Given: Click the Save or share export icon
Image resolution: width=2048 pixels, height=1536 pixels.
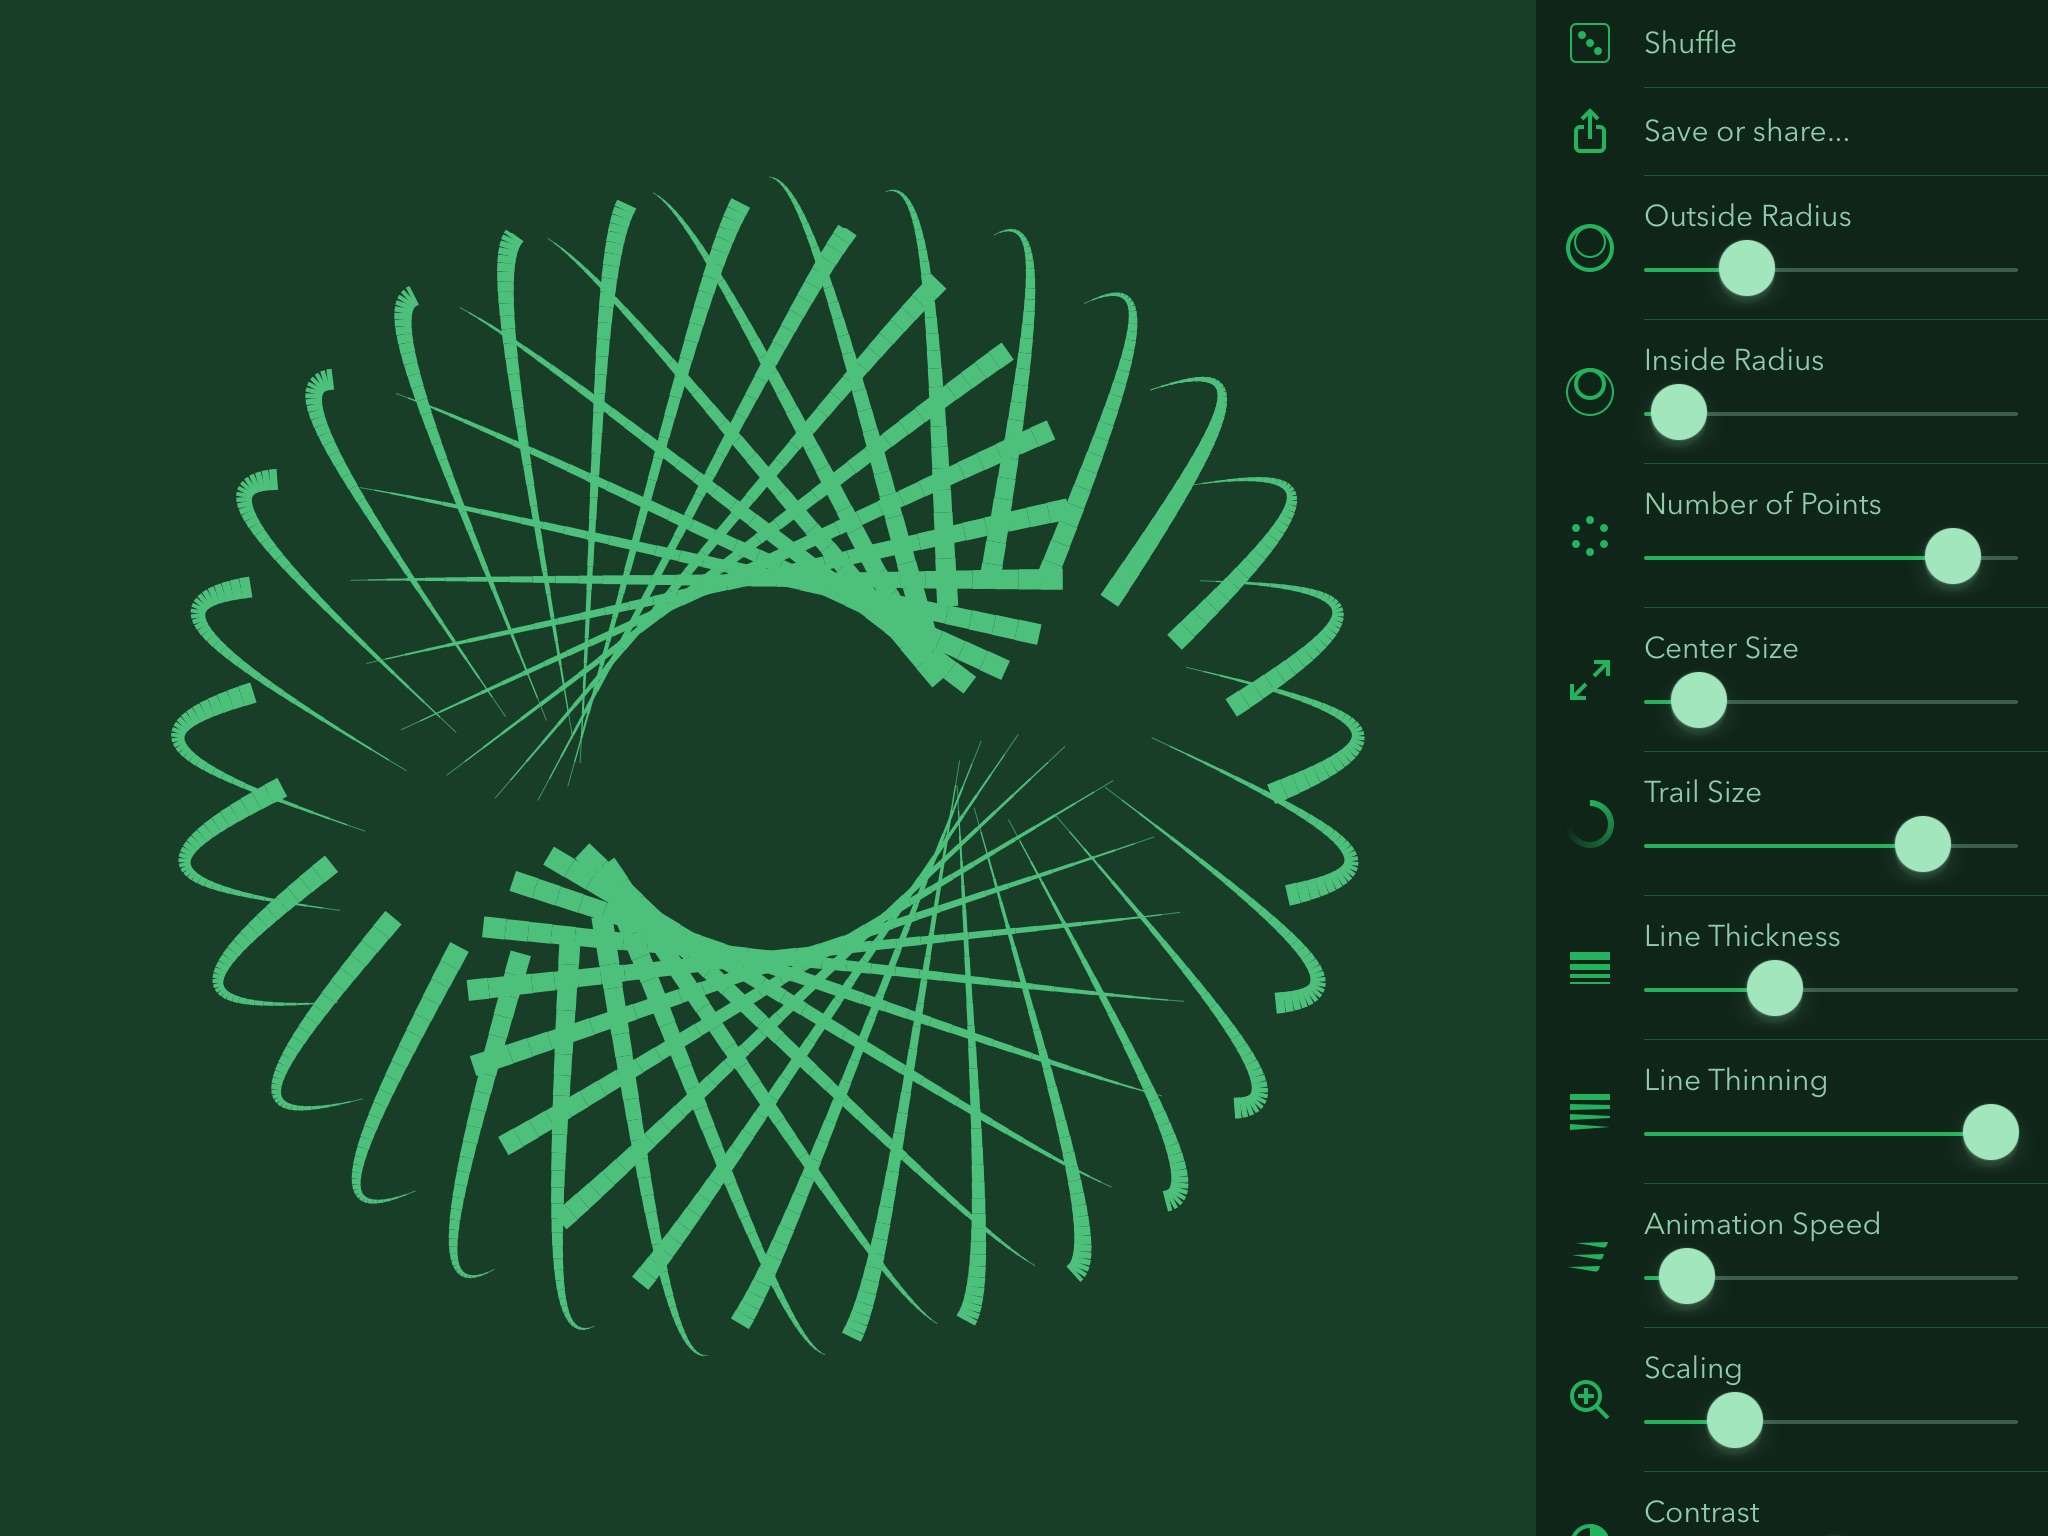Looking at the screenshot, I should pyautogui.click(x=1589, y=131).
